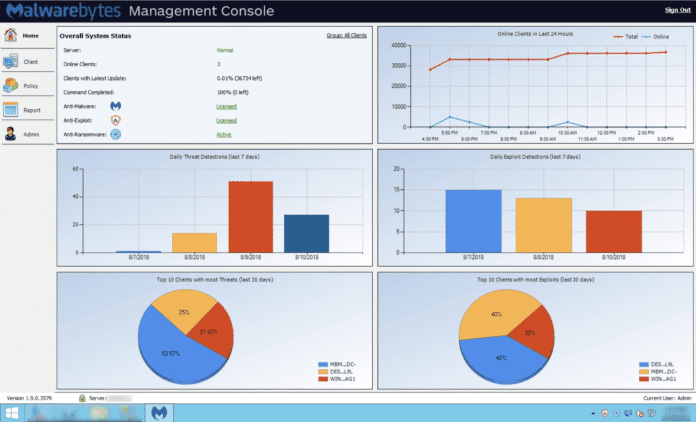Click the red slice in Exploits pie

pyautogui.click(x=534, y=333)
